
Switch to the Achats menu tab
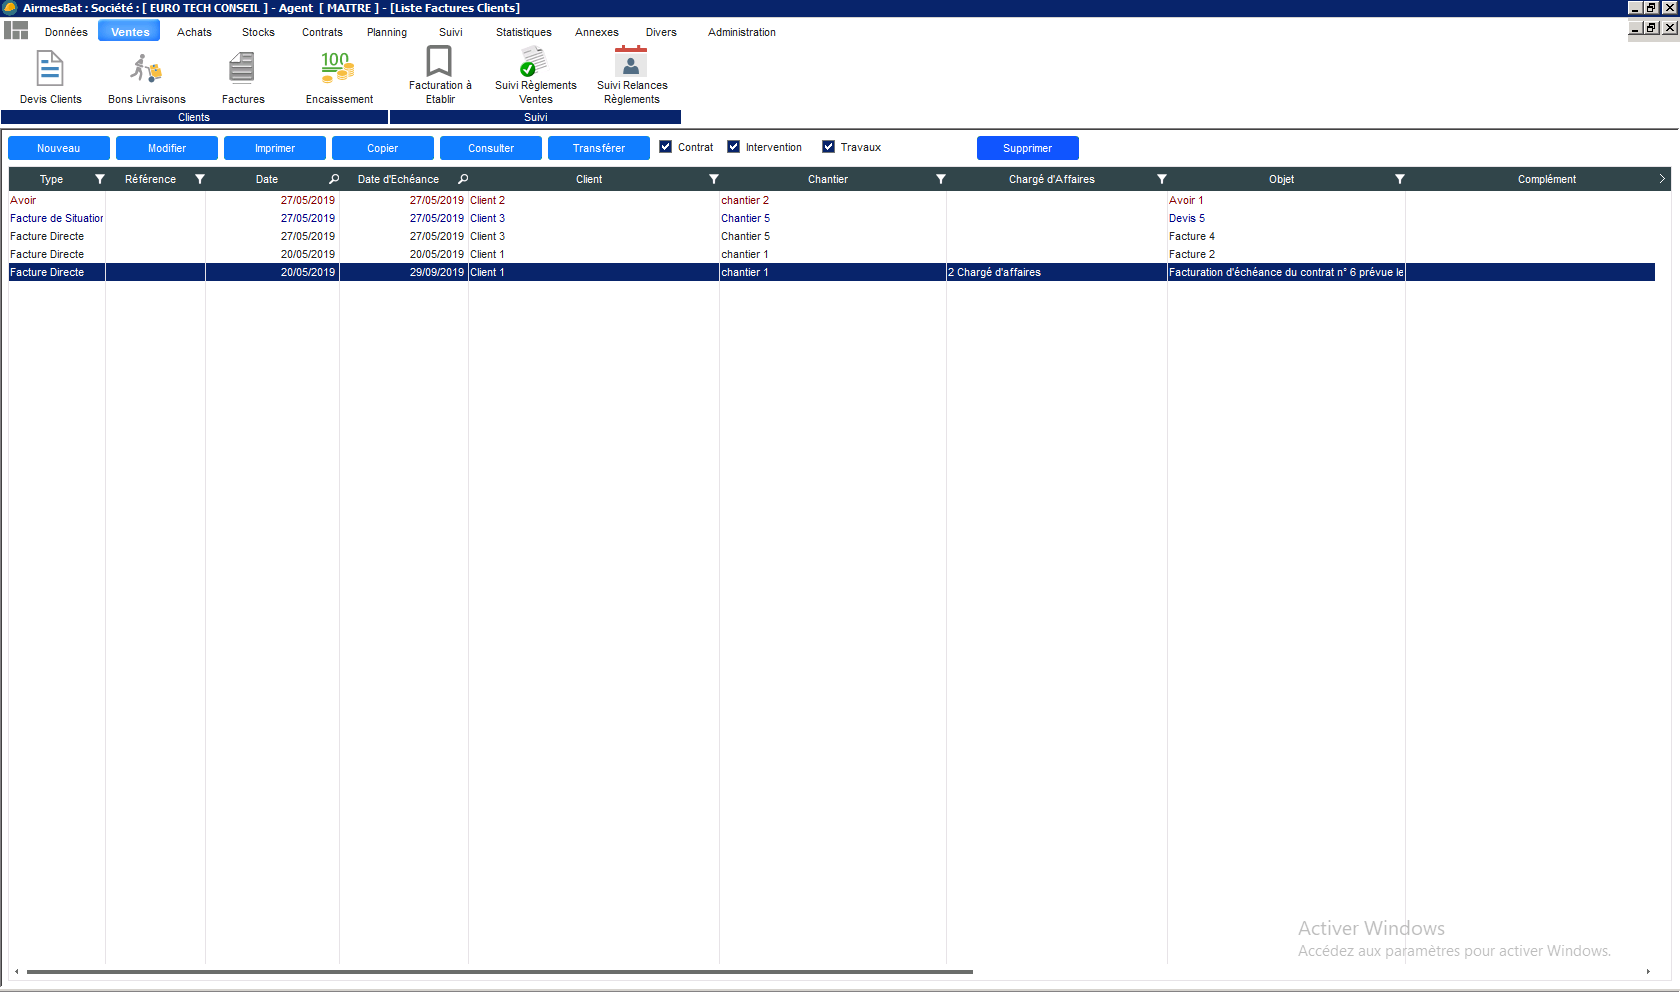194,32
